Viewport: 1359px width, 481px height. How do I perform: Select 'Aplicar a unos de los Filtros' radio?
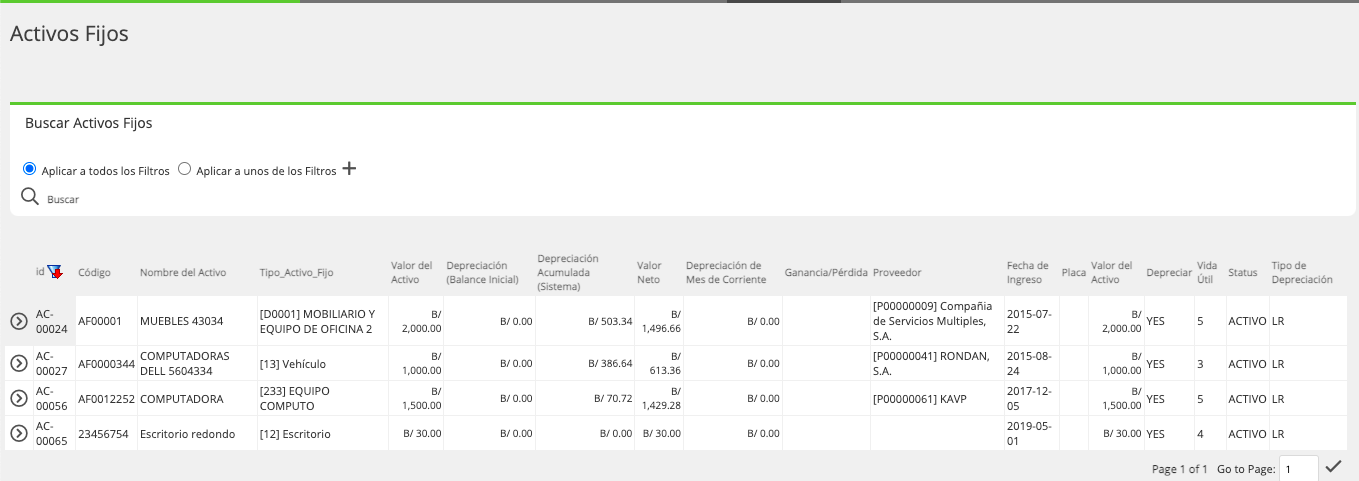tap(184, 169)
